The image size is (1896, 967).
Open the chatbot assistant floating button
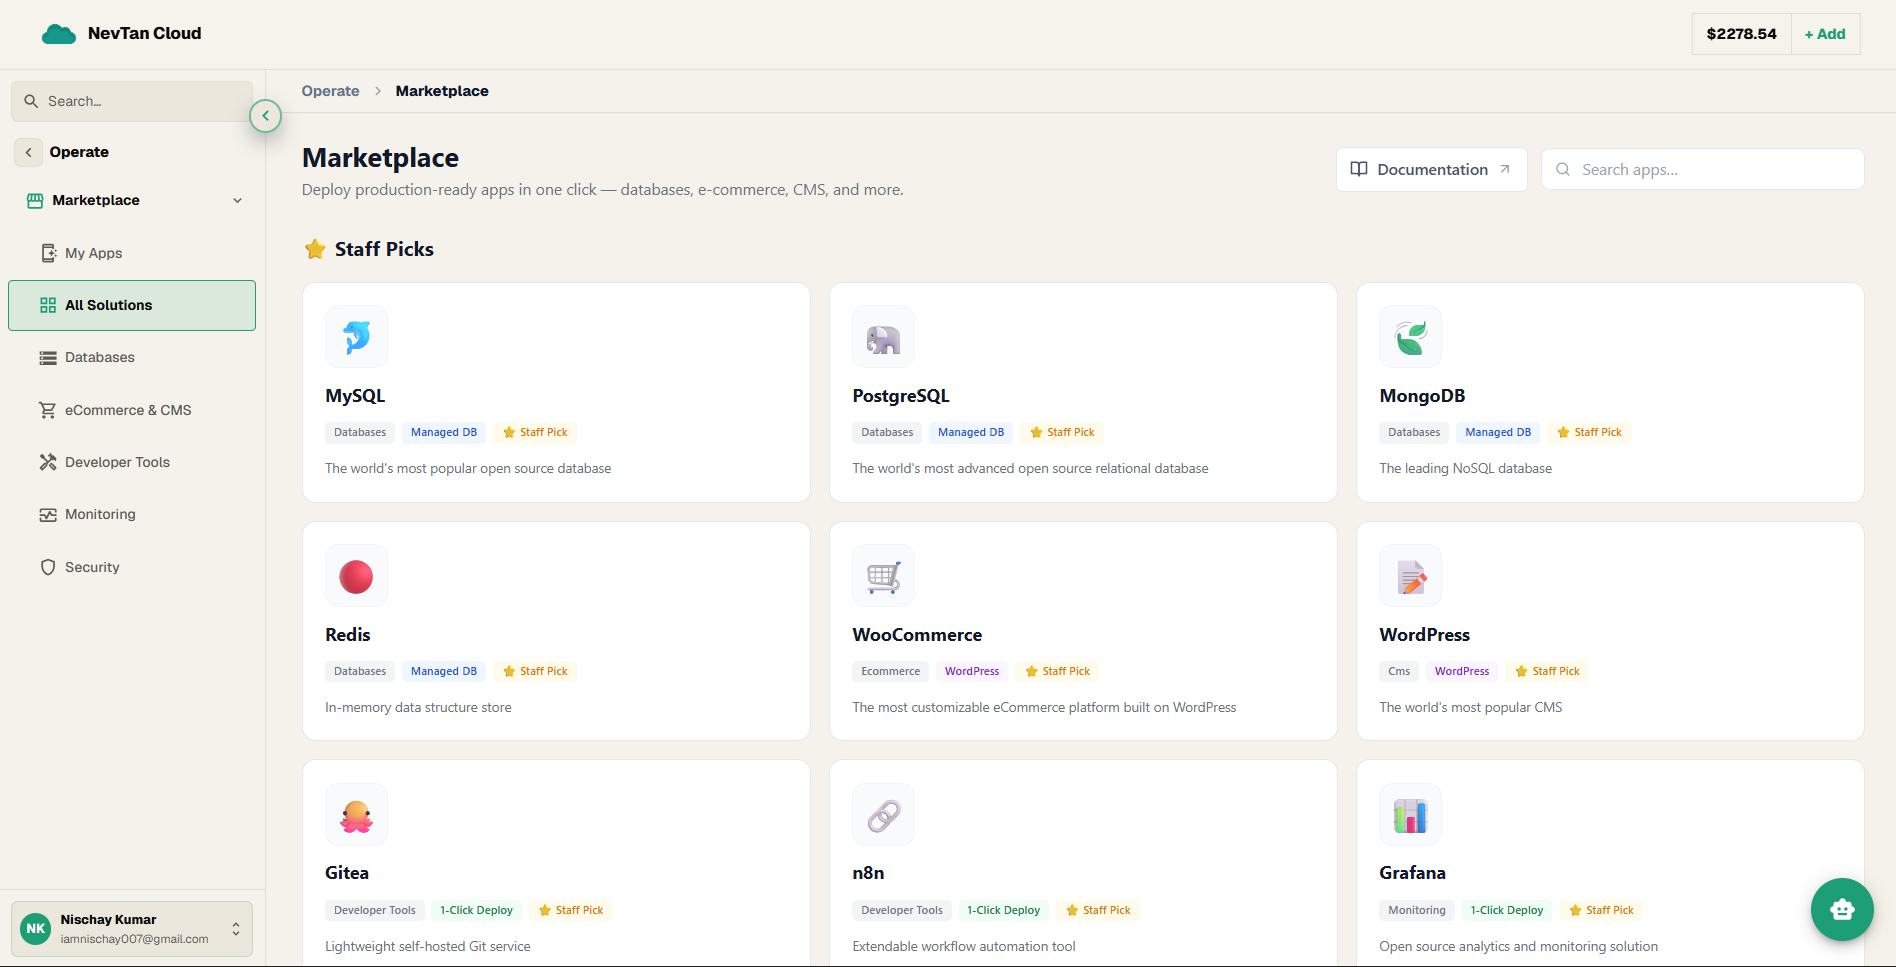click(1842, 909)
